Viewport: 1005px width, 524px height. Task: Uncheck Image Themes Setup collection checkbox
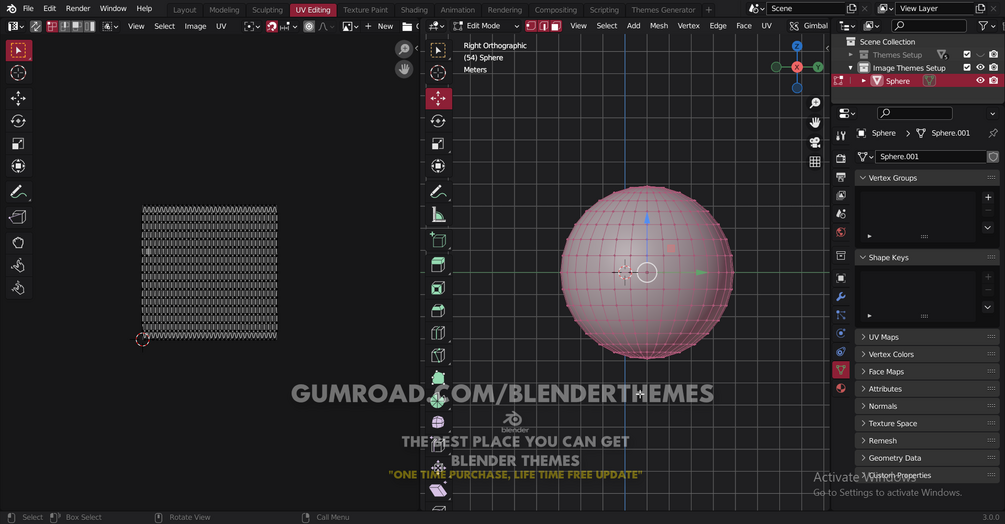(967, 67)
